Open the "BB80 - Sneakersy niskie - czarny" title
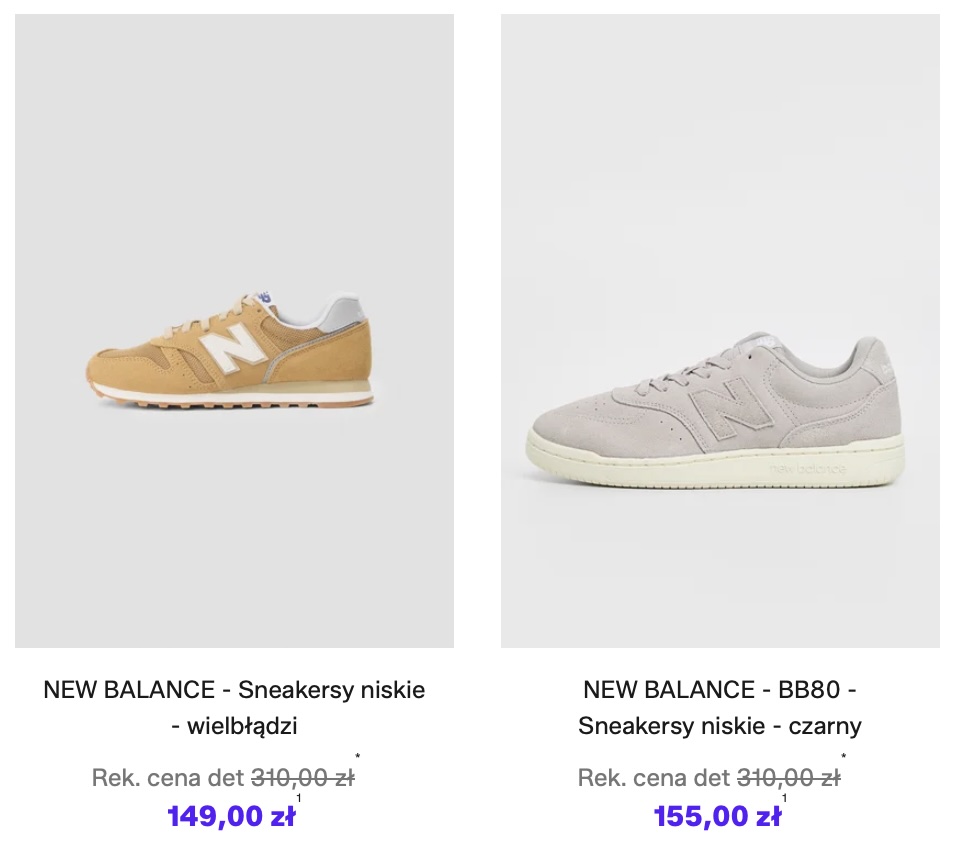This screenshot has width=954, height=858. tap(720, 707)
